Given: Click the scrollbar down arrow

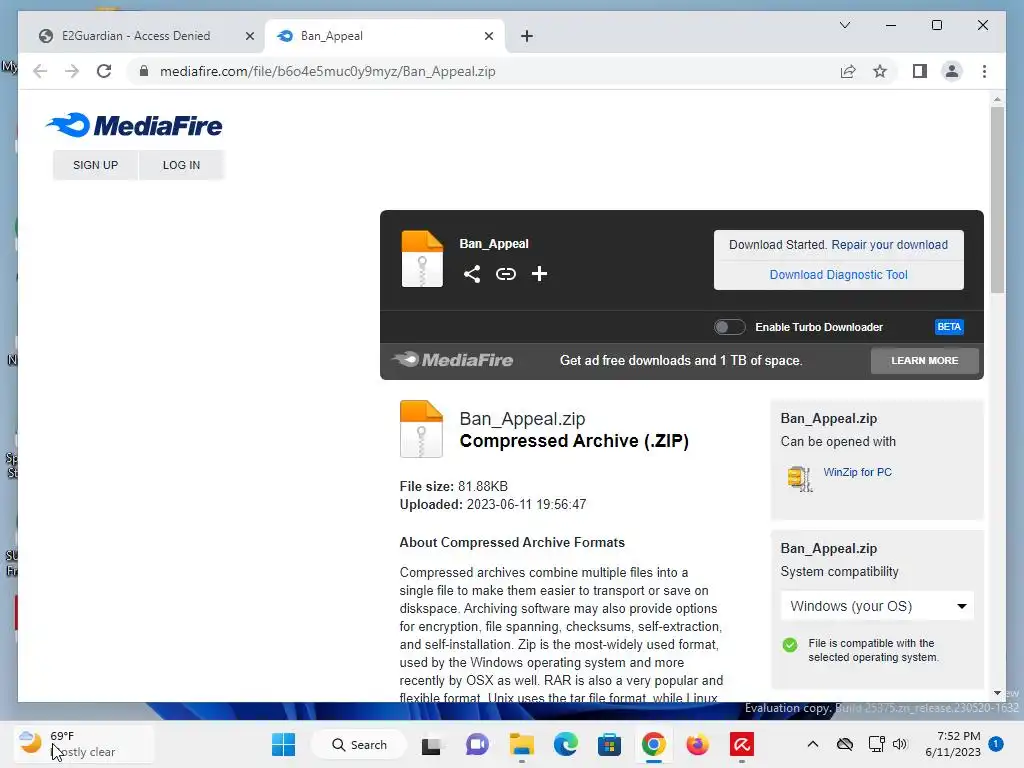Looking at the screenshot, I should point(997,693).
